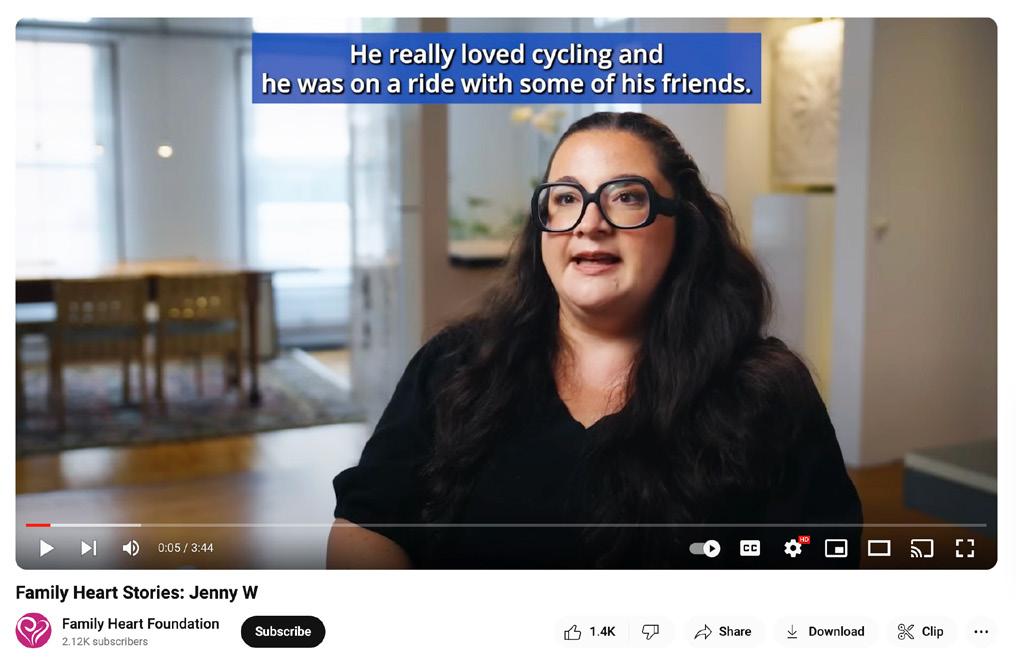Like the video with thumbs up
The height and width of the screenshot is (660, 1016).
click(x=589, y=632)
